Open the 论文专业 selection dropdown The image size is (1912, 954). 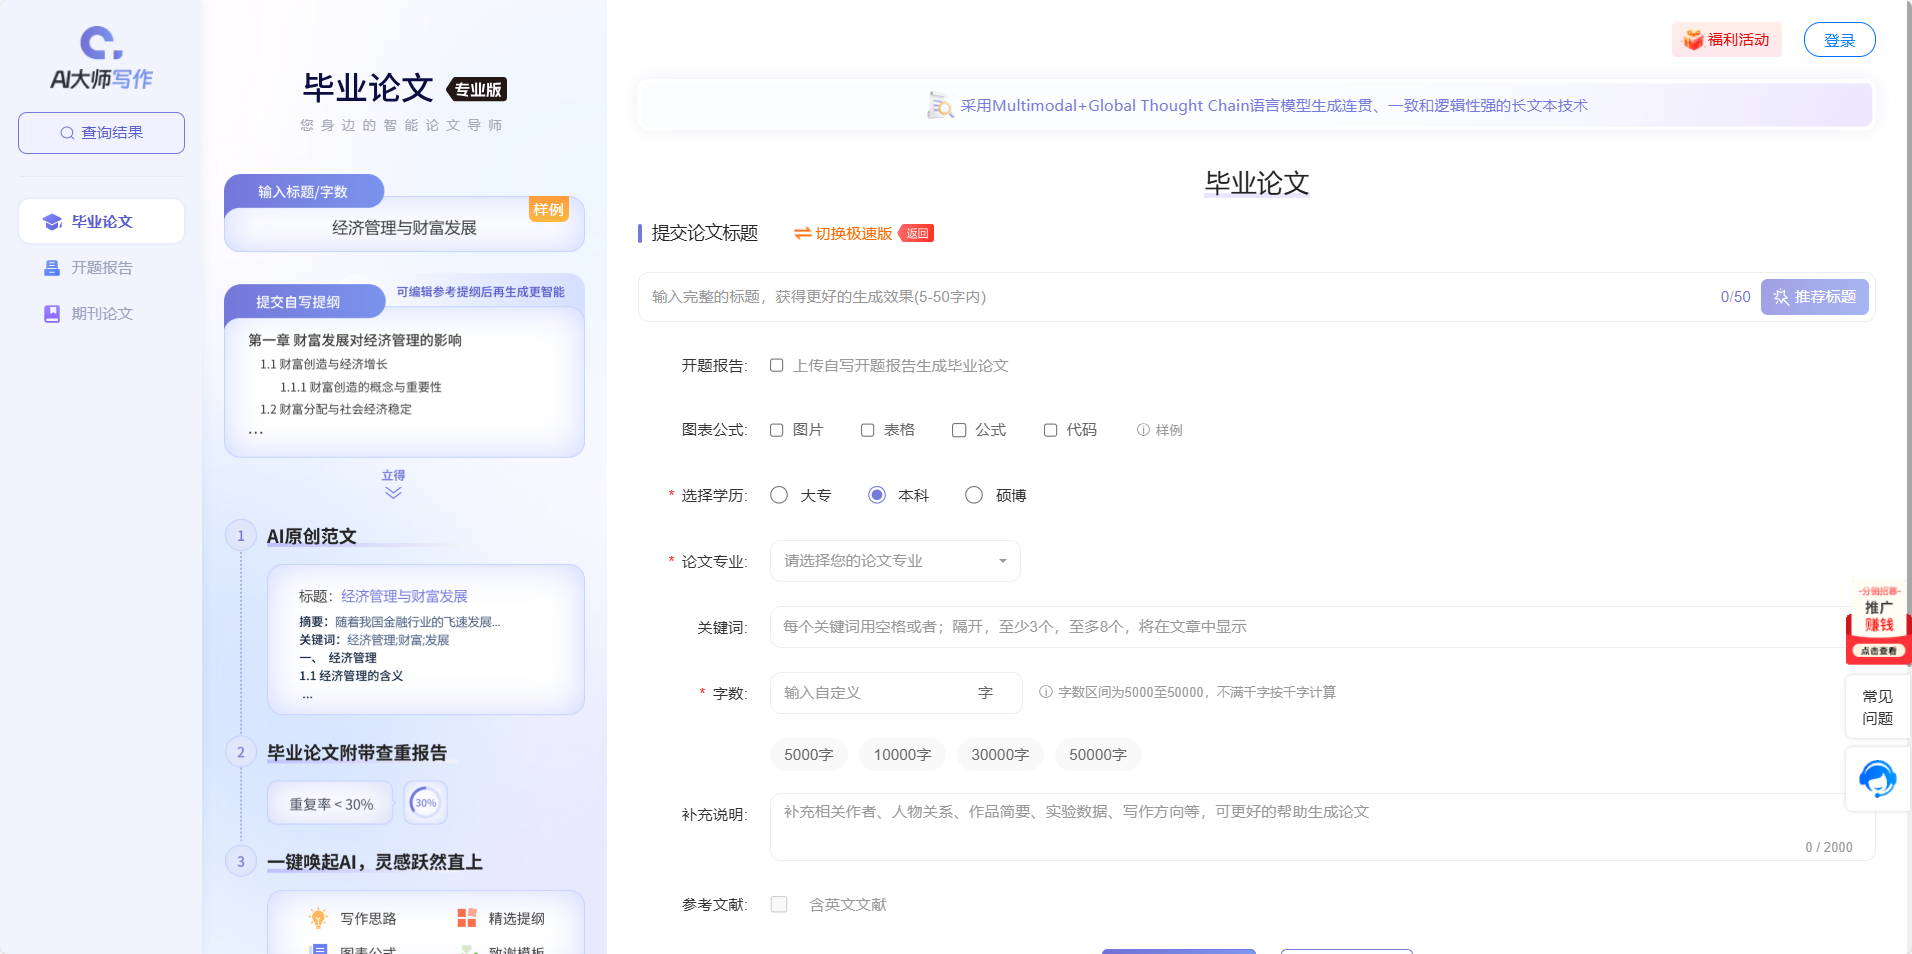pos(894,561)
